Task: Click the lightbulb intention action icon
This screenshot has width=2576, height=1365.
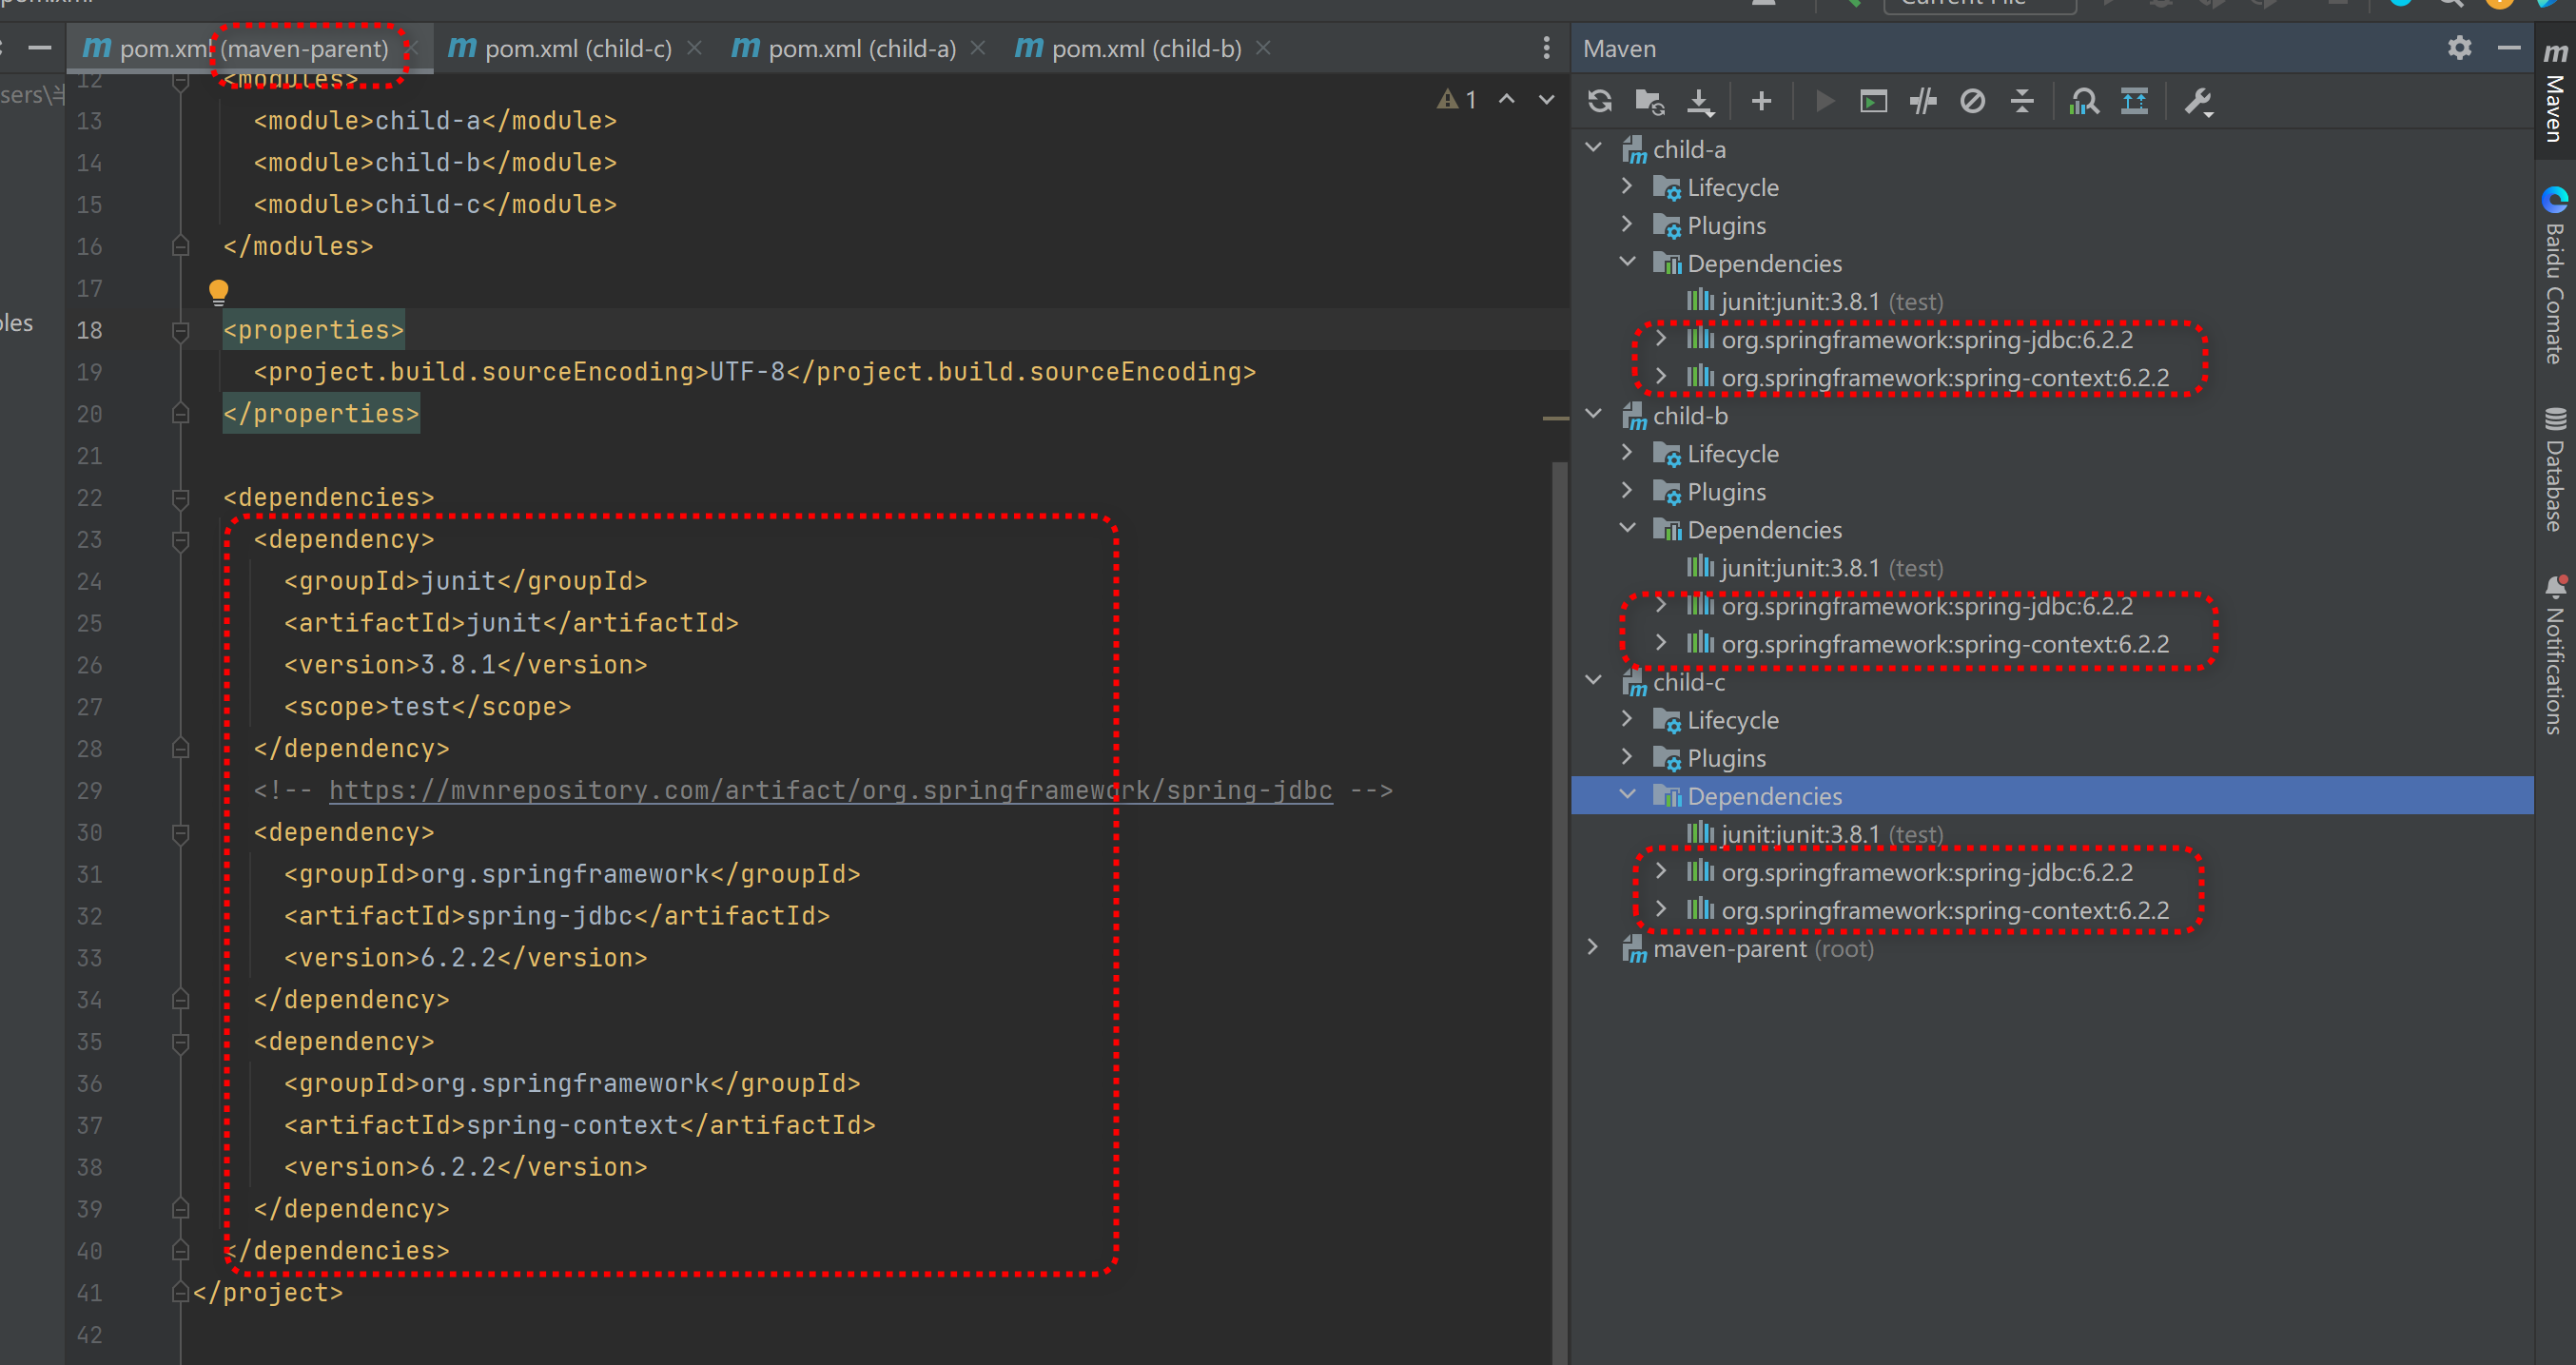Action: [x=219, y=291]
